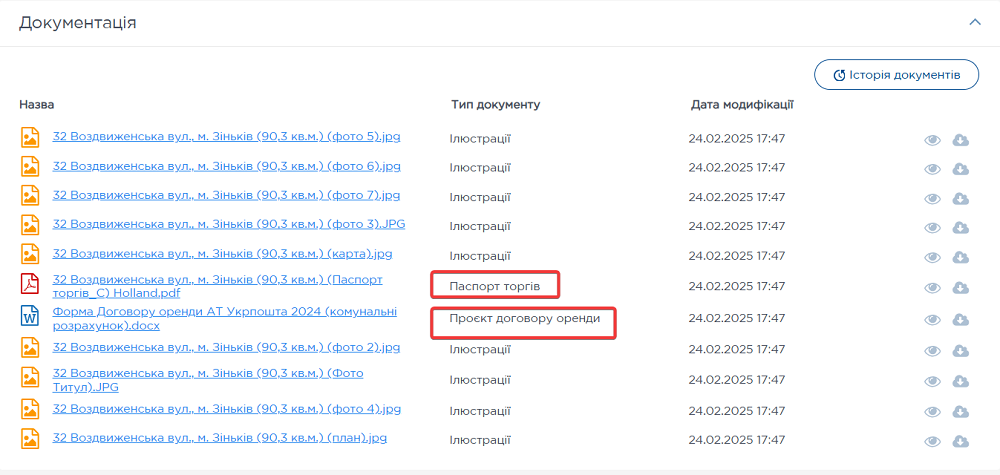Click the Тип документу column header

(x=494, y=104)
